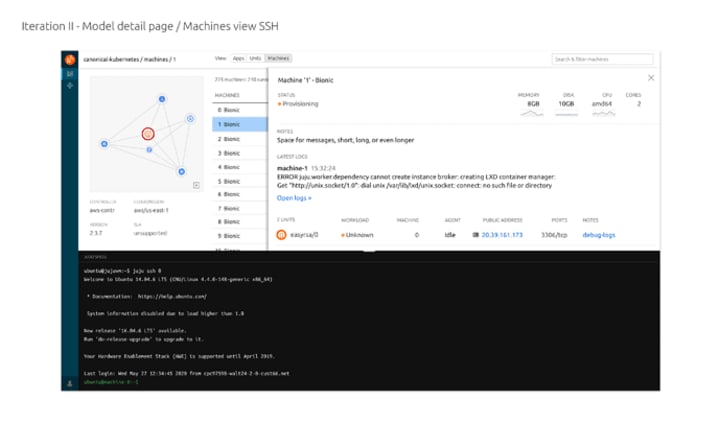The height and width of the screenshot is (423, 720).
Task: Select the leftmost blue node in graph
Action: pos(104,144)
